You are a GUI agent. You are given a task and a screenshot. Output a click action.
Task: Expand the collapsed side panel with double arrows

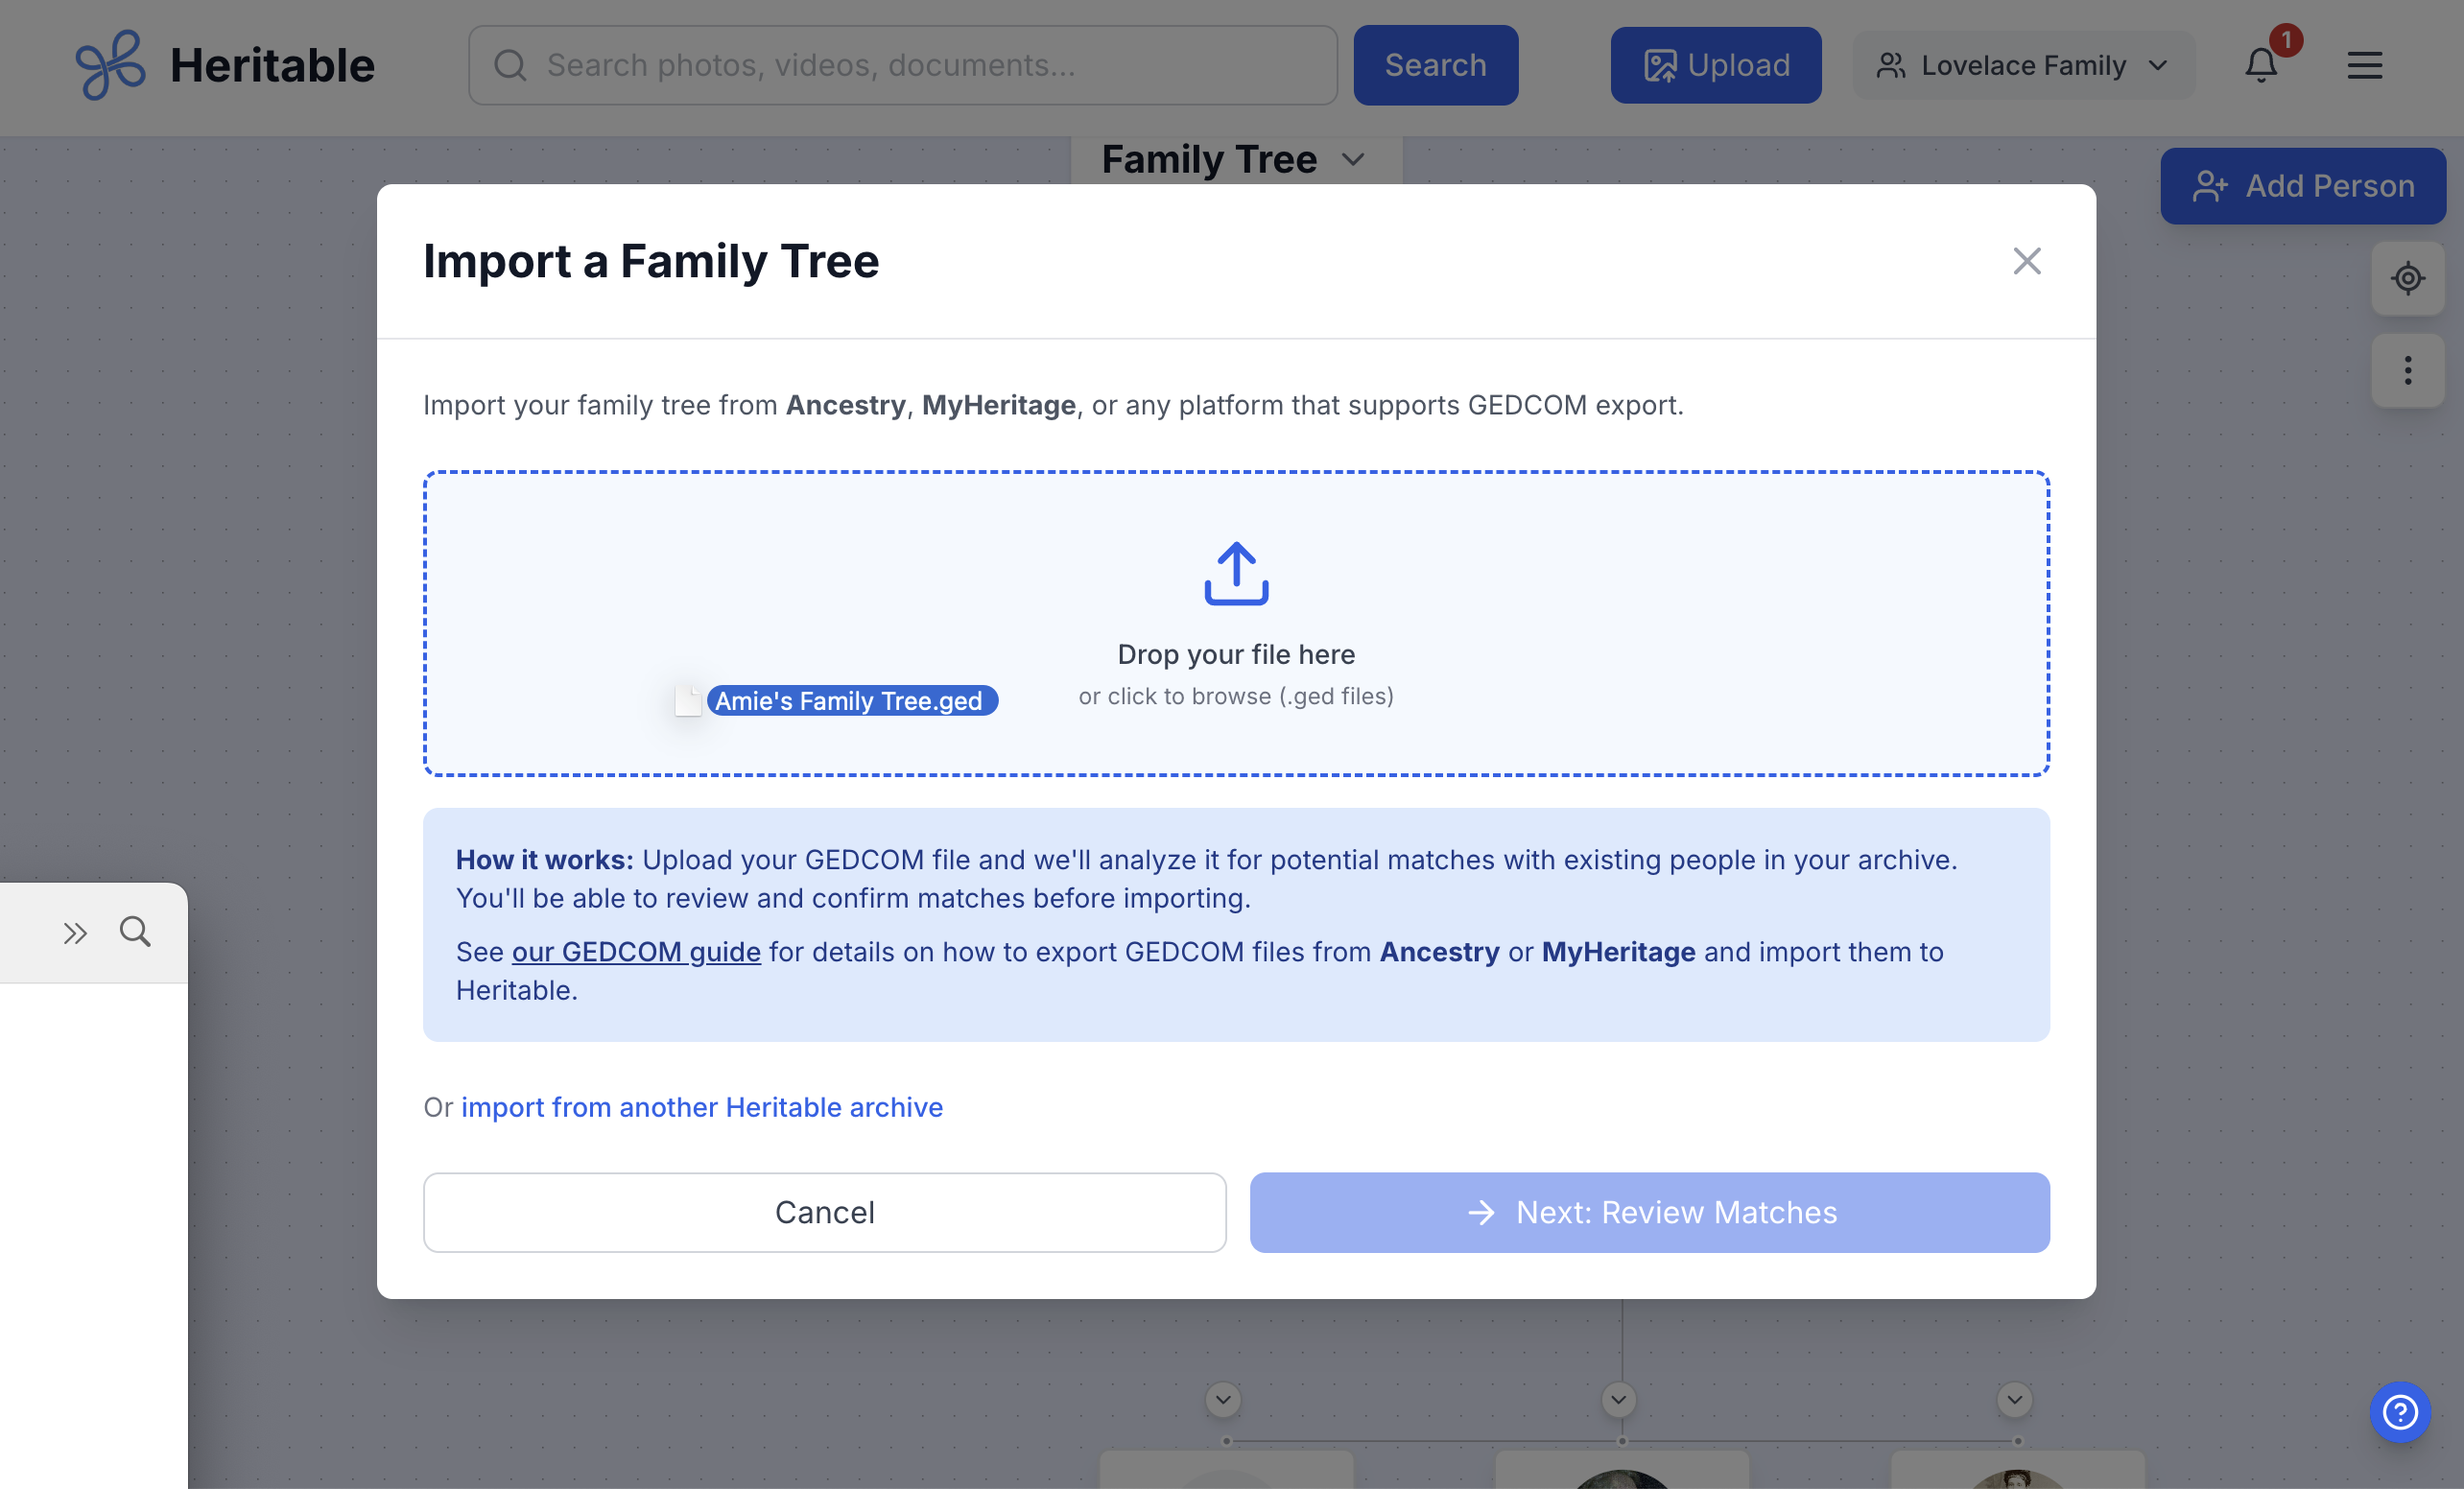[74, 931]
